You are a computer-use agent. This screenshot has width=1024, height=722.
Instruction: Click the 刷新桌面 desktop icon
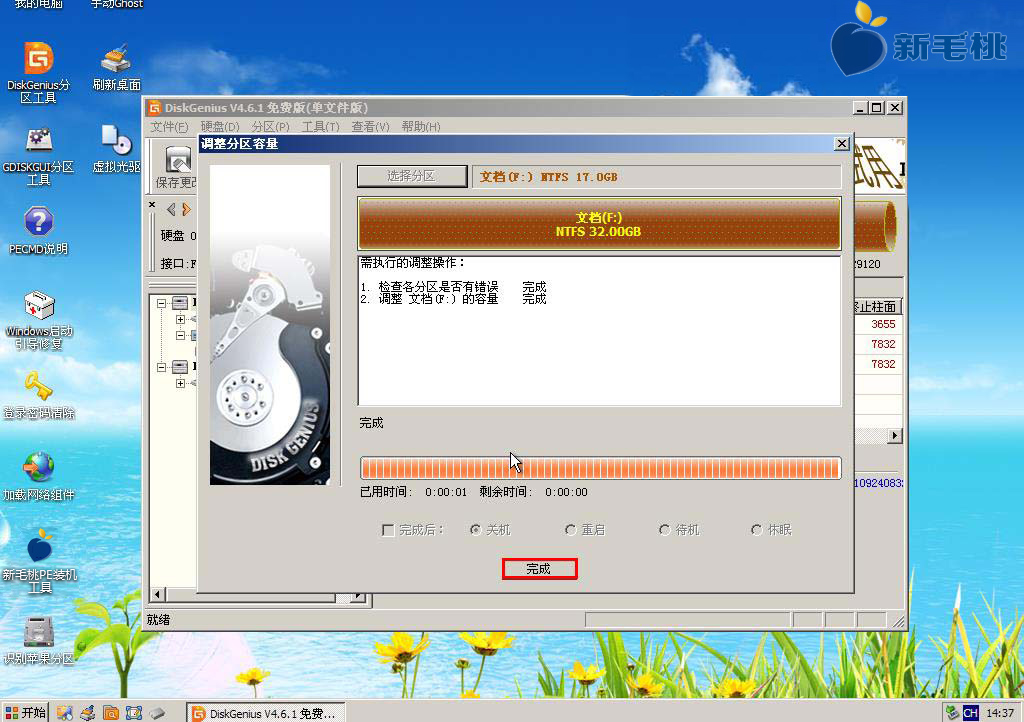(x=116, y=67)
